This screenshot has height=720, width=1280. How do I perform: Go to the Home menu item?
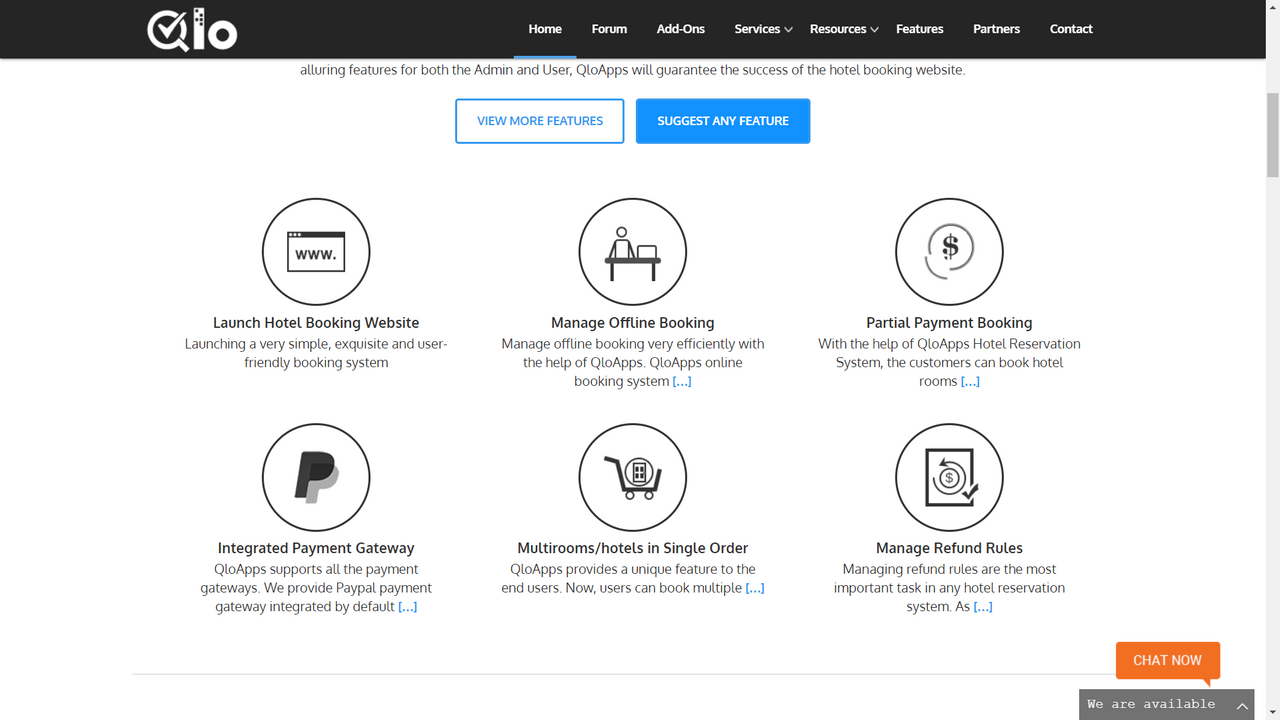click(x=545, y=29)
